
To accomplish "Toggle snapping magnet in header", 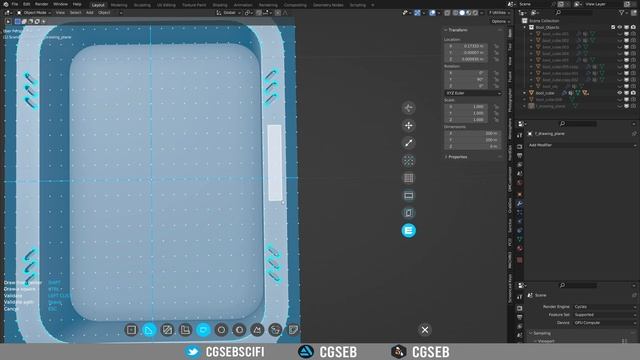I will pos(259,13).
